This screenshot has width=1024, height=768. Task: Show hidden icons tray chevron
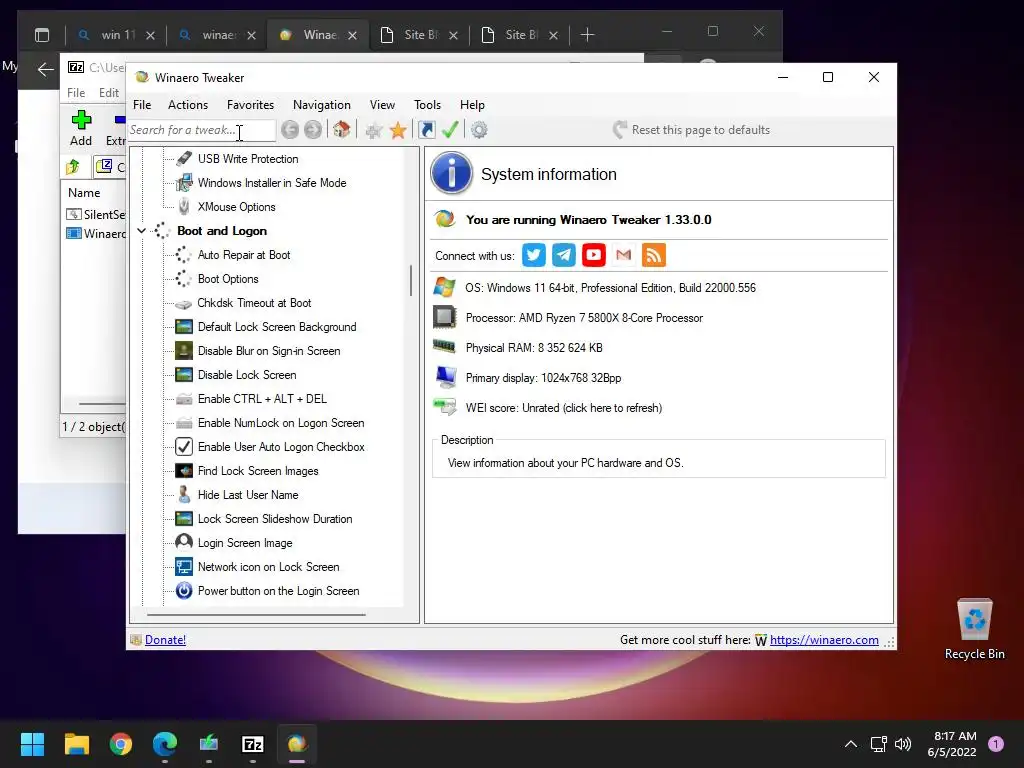(x=850, y=744)
